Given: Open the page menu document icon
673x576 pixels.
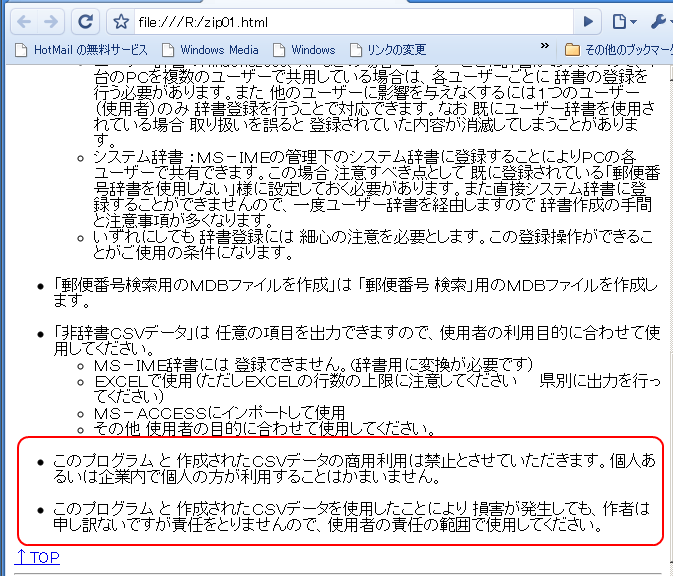Looking at the screenshot, I should coord(623,22).
